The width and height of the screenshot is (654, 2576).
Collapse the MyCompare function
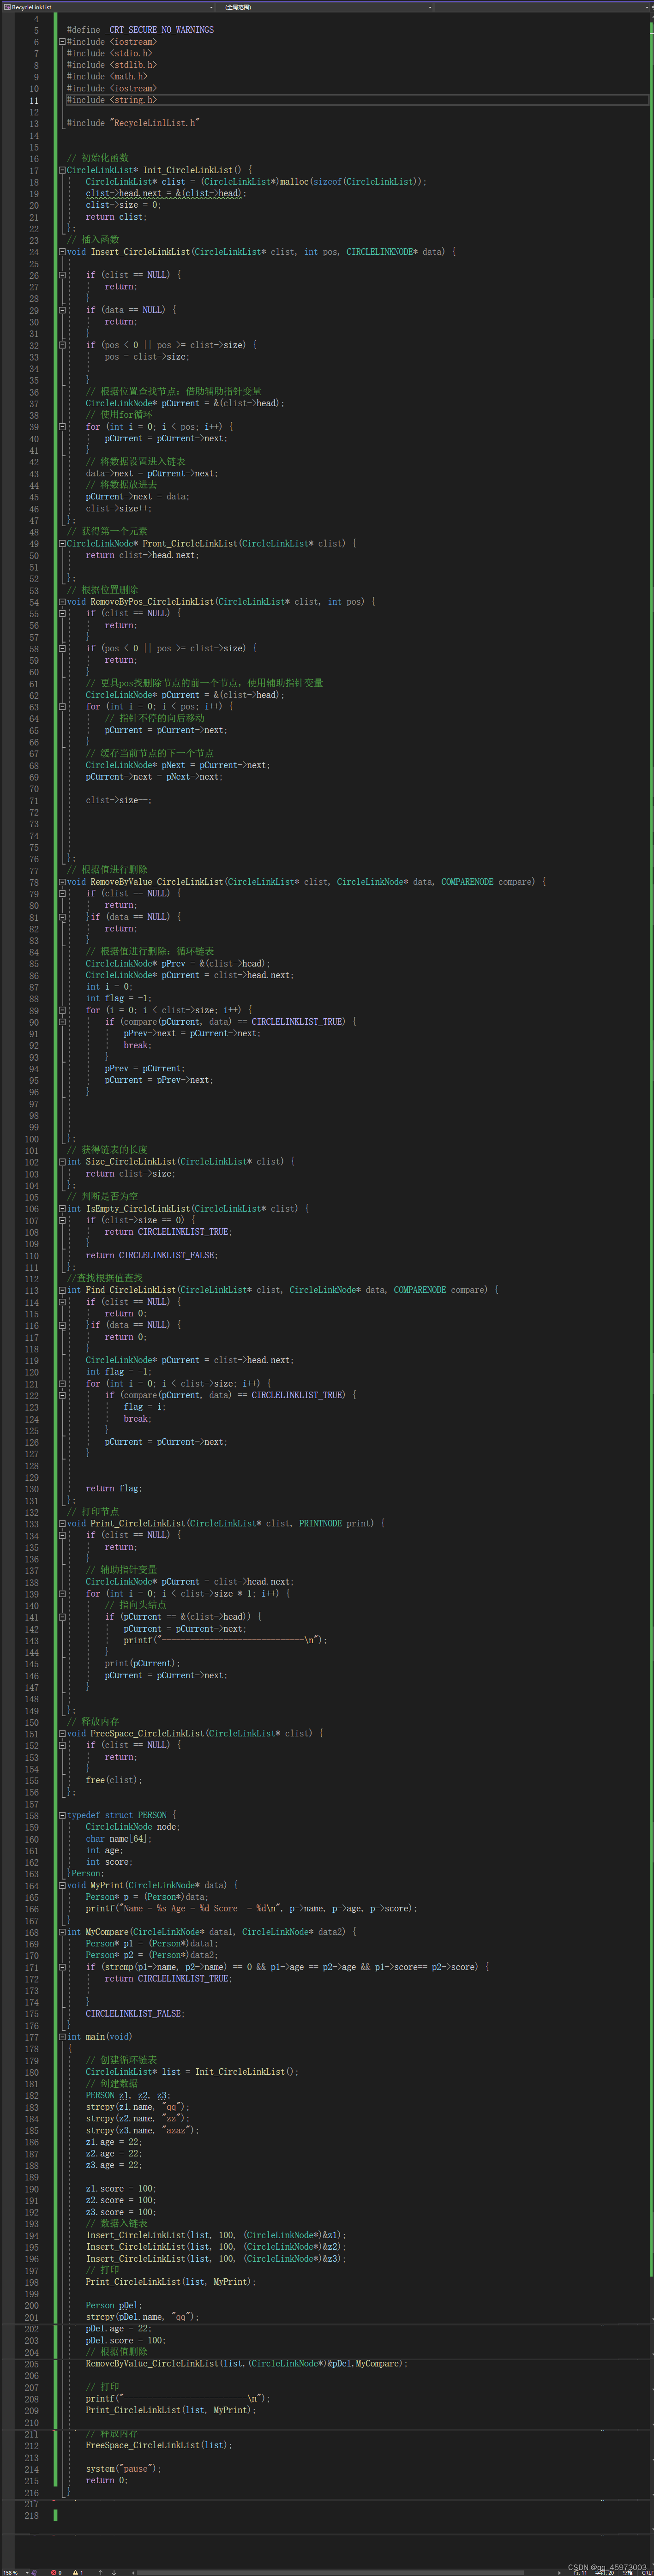click(62, 1932)
